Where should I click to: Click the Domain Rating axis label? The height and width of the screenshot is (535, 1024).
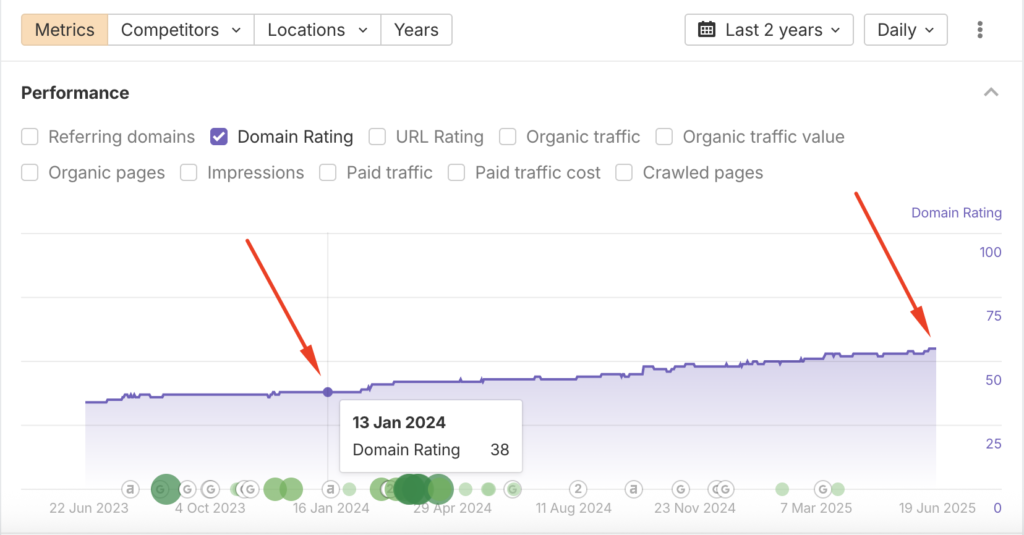[956, 213]
